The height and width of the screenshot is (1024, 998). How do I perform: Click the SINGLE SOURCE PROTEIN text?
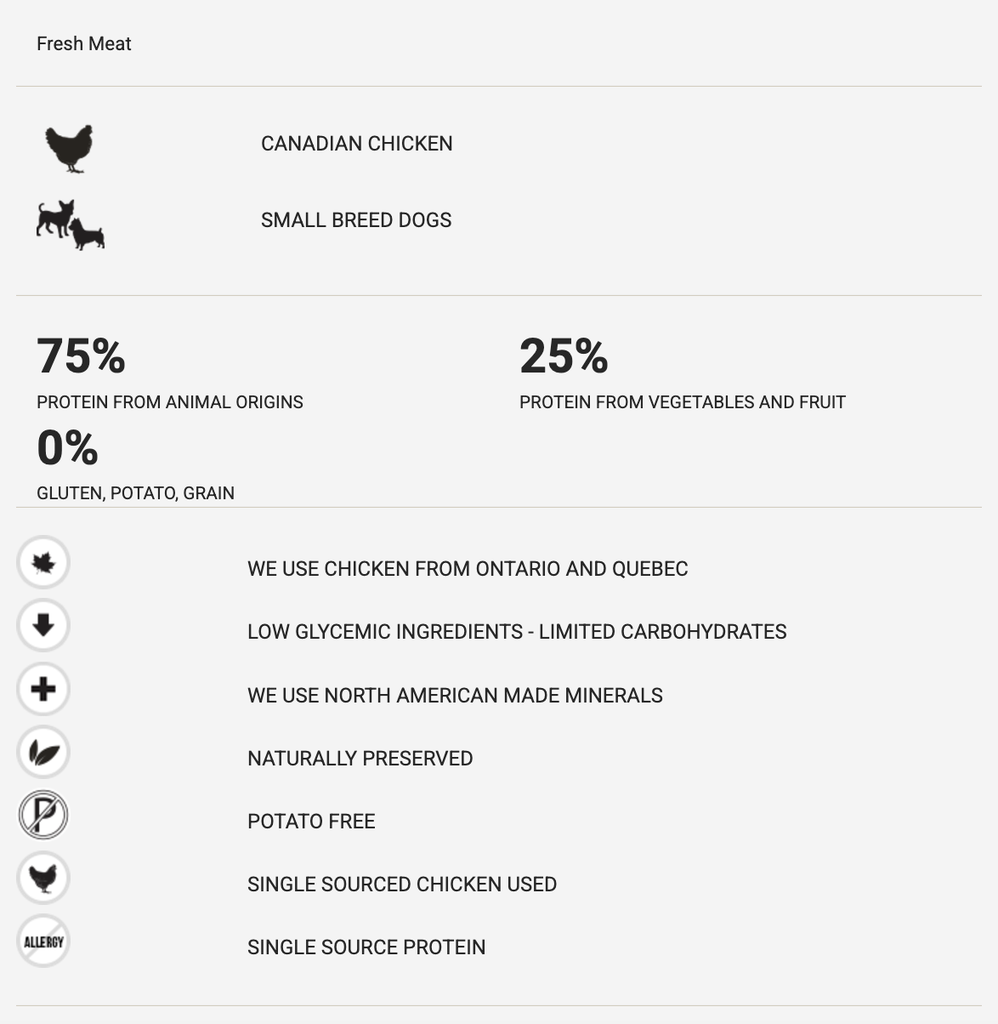click(366, 947)
